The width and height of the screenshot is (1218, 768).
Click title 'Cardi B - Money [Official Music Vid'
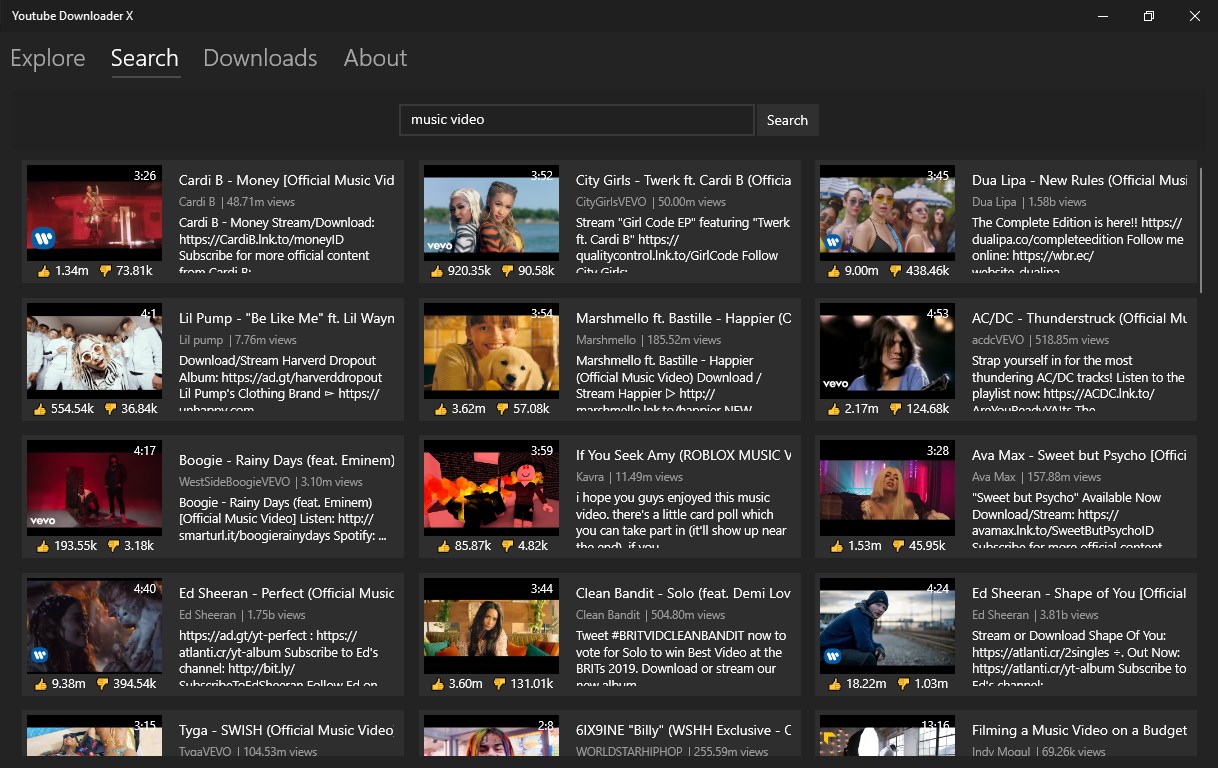[287, 181]
